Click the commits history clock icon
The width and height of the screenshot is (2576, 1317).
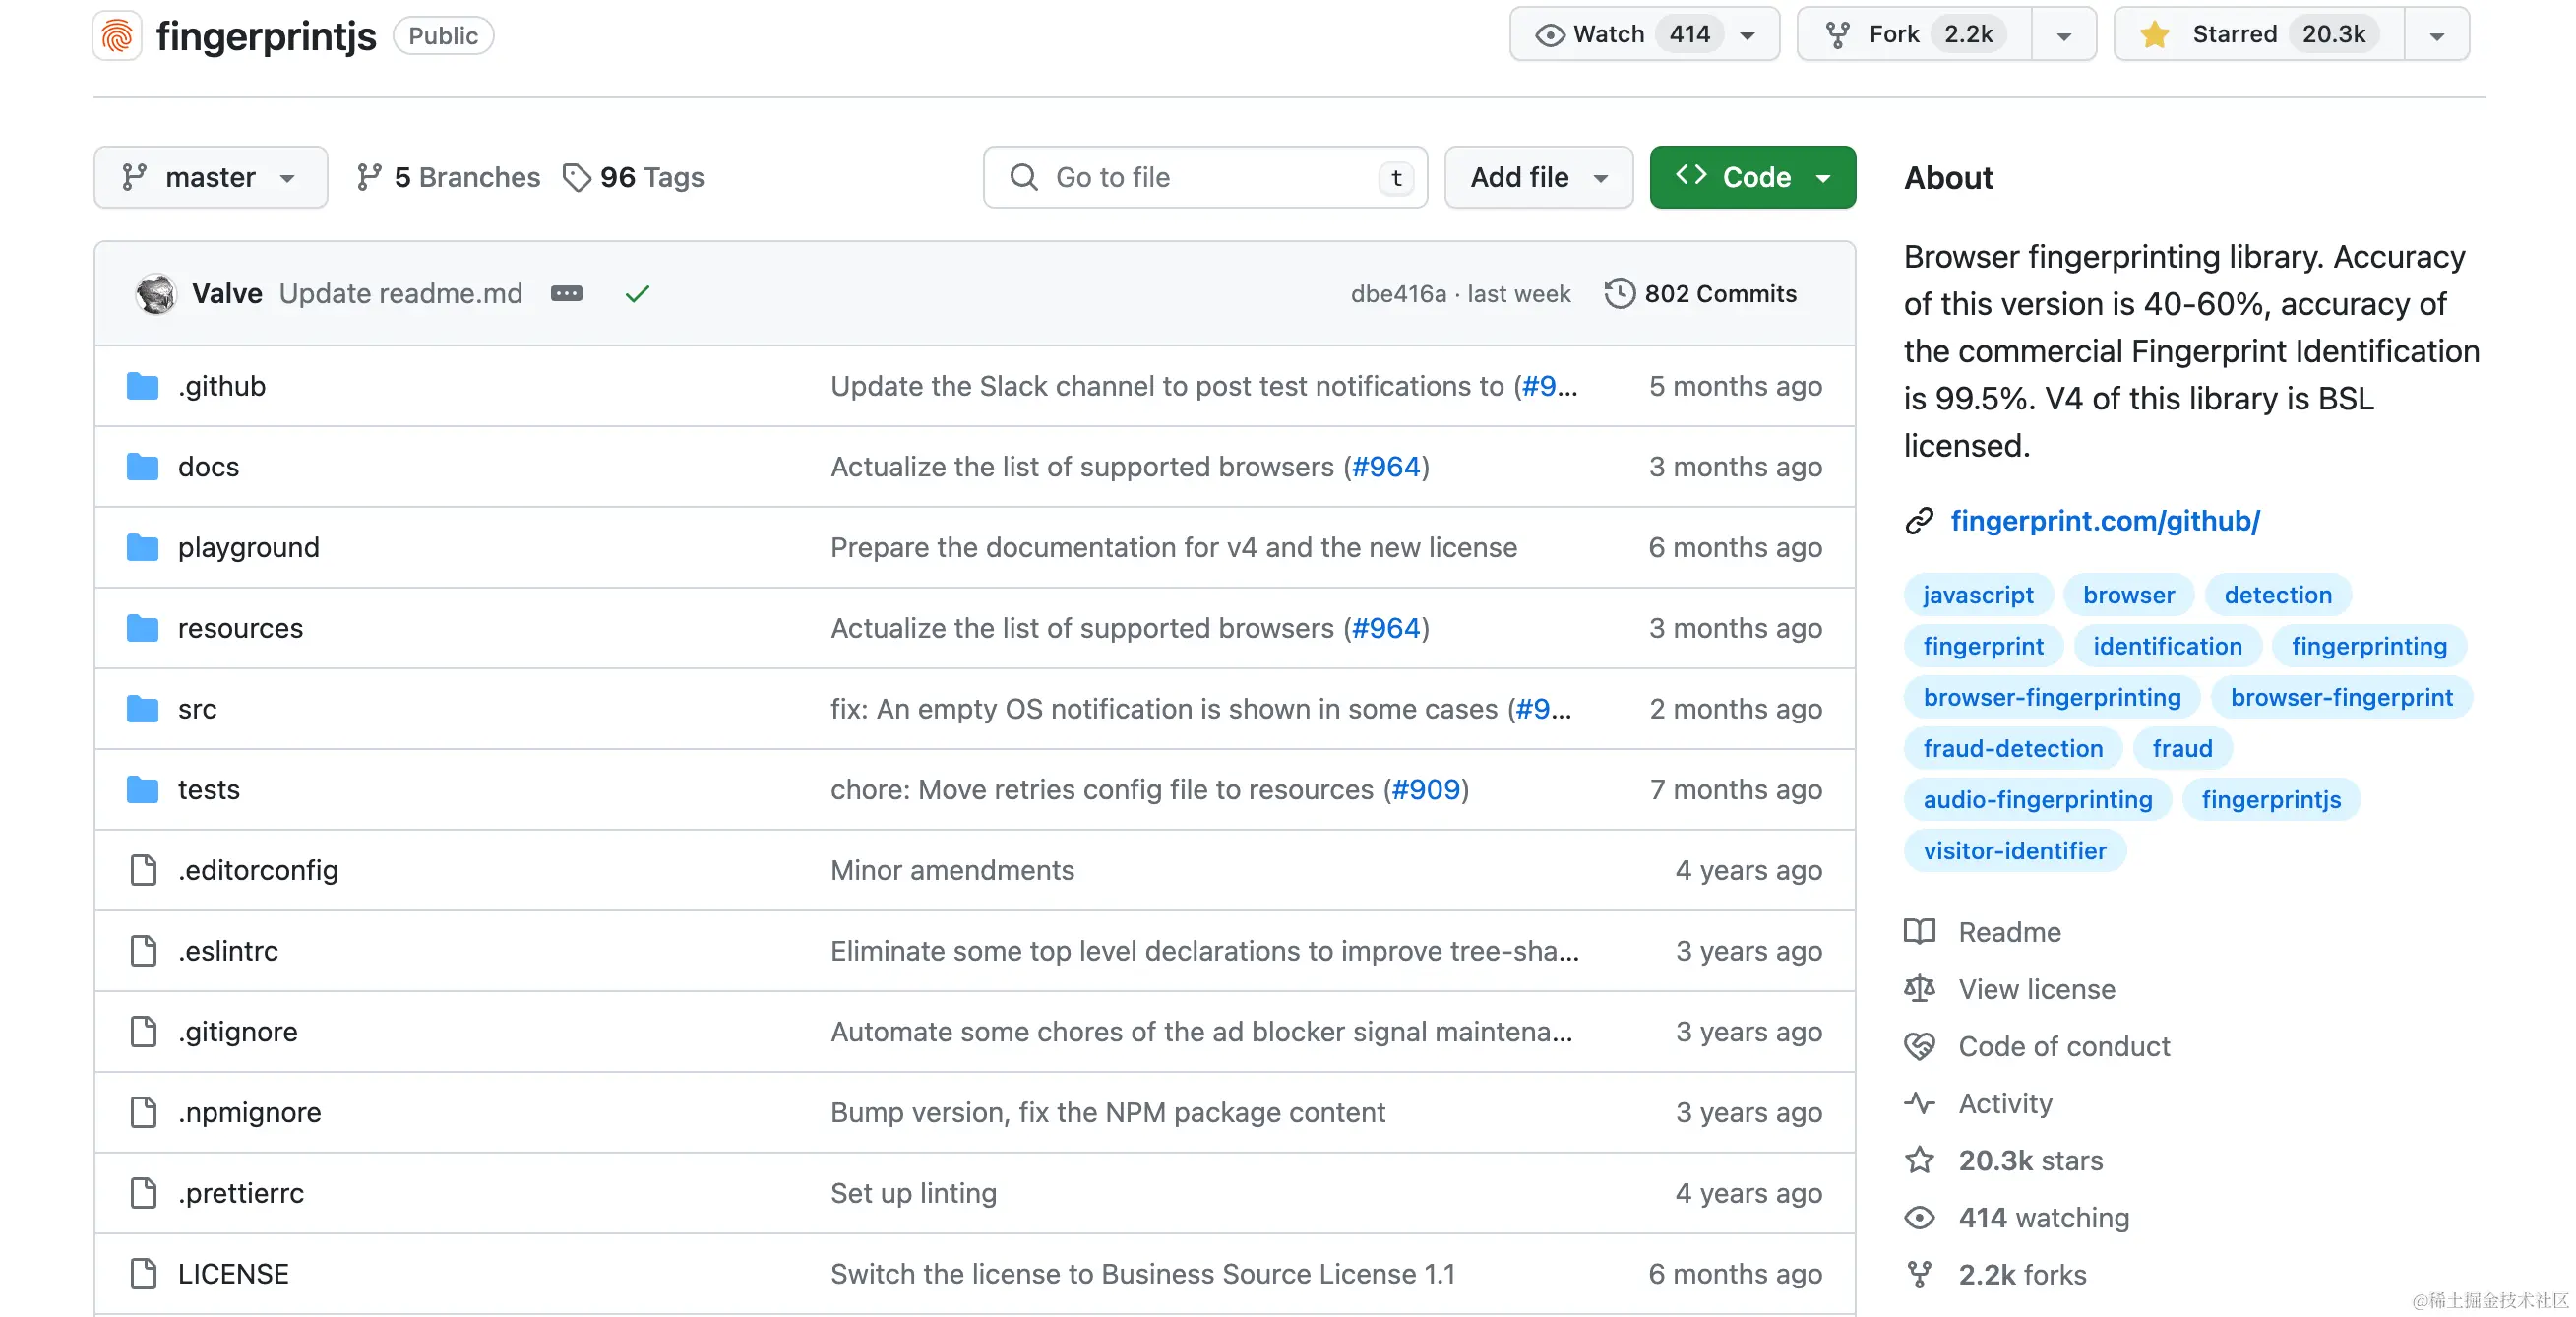pos(1619,294)
